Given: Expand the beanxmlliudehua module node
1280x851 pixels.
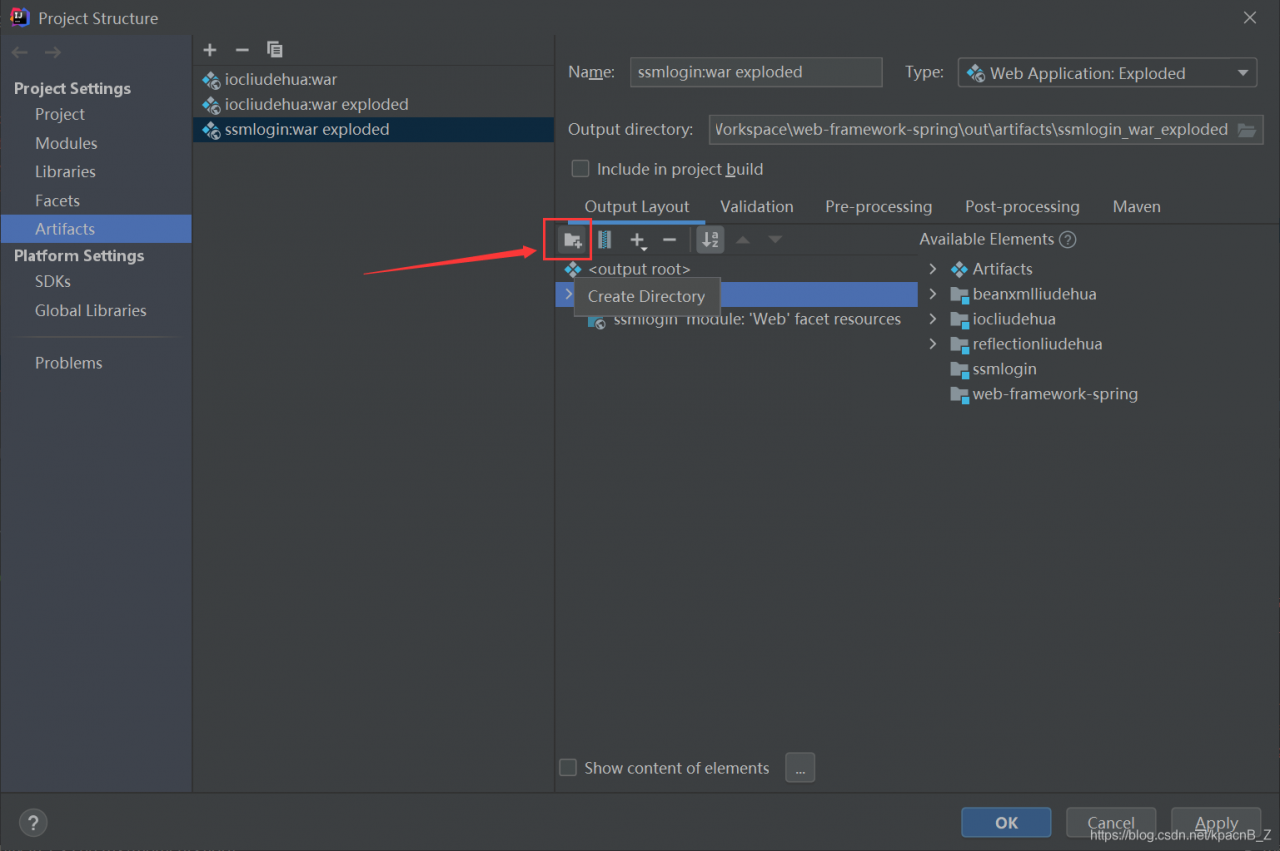Looking at the screenshot, I should click(932, 294).
